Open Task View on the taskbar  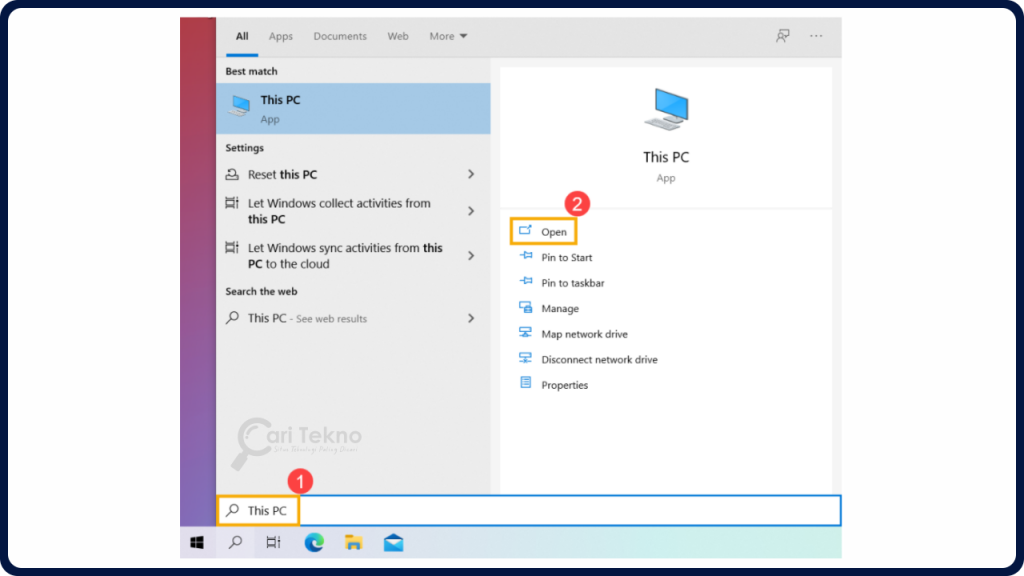(272, 542)
